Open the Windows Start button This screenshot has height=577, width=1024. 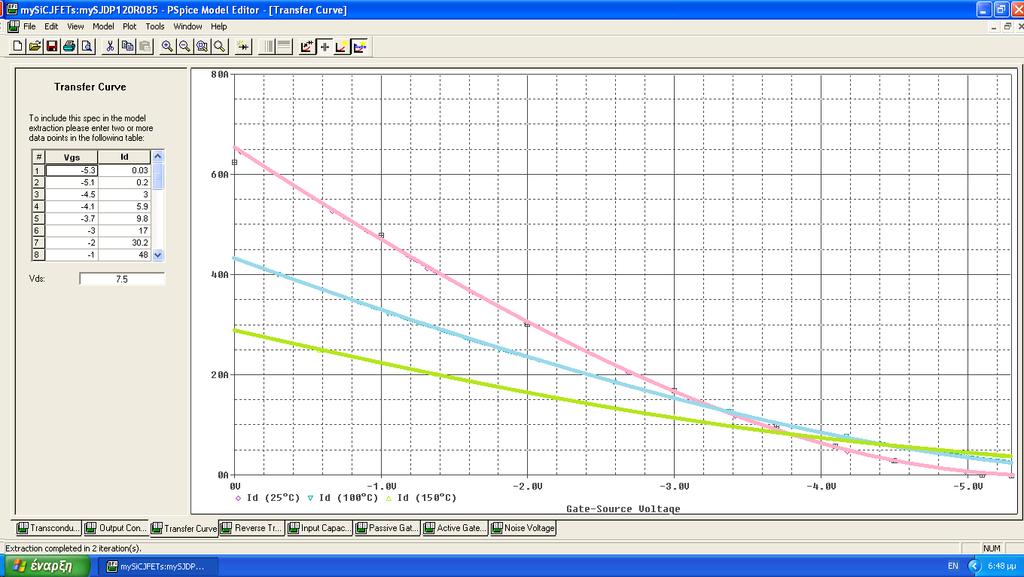pos(45,566)
